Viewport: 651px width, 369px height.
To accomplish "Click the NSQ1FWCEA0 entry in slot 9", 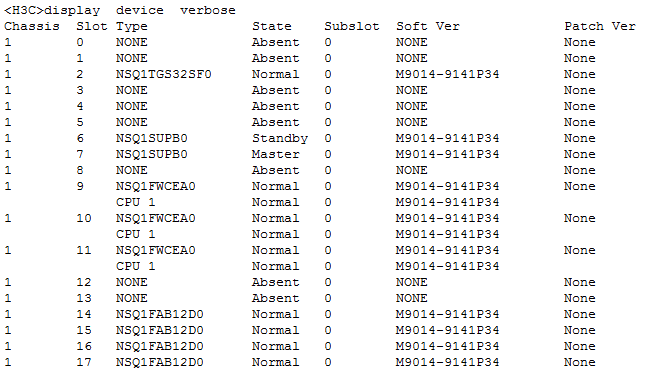I will [156, 186].
